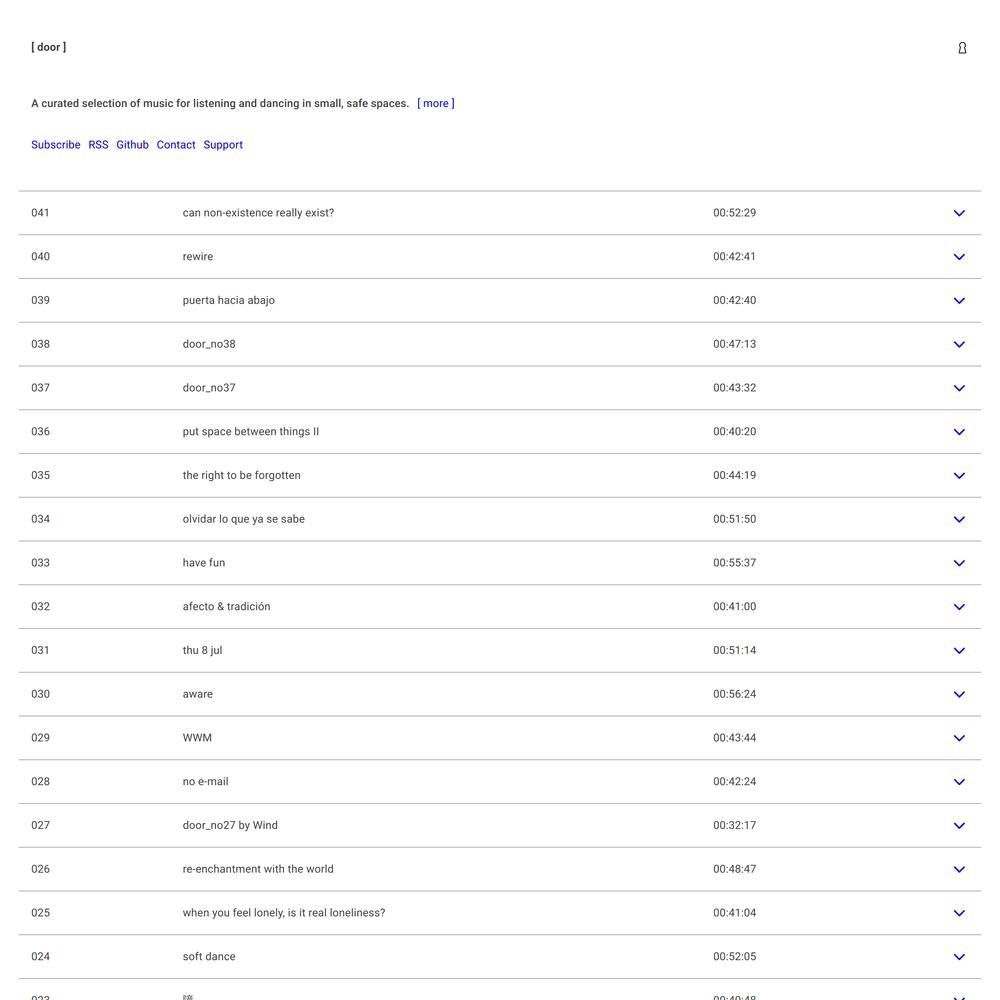Expand episode 025 chevron

pos(959,913)
